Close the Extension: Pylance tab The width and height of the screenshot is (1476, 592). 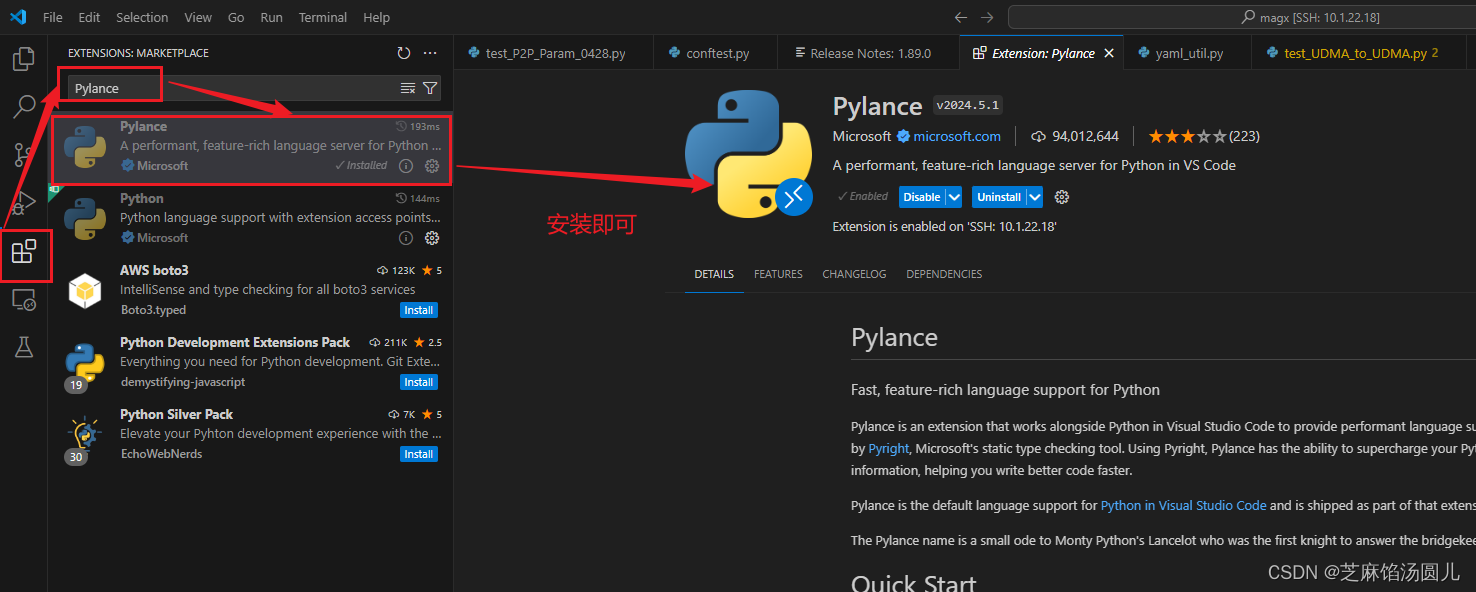[x=1109, y=53]
